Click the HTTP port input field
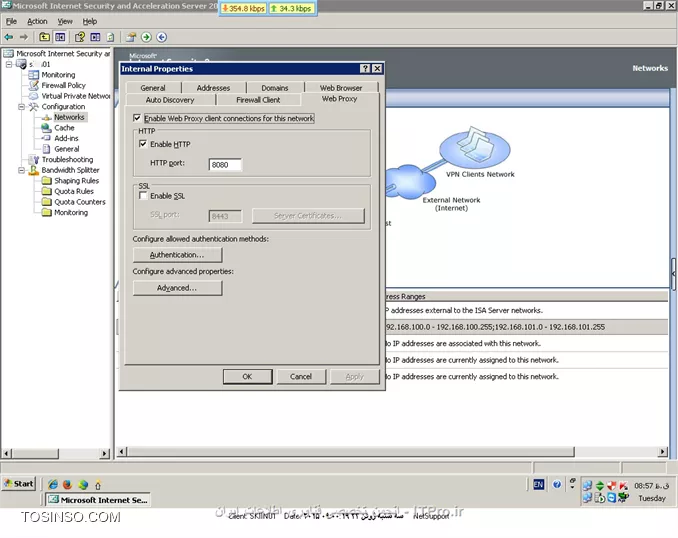Screen dimensions: 678x538 coord(225,164)
